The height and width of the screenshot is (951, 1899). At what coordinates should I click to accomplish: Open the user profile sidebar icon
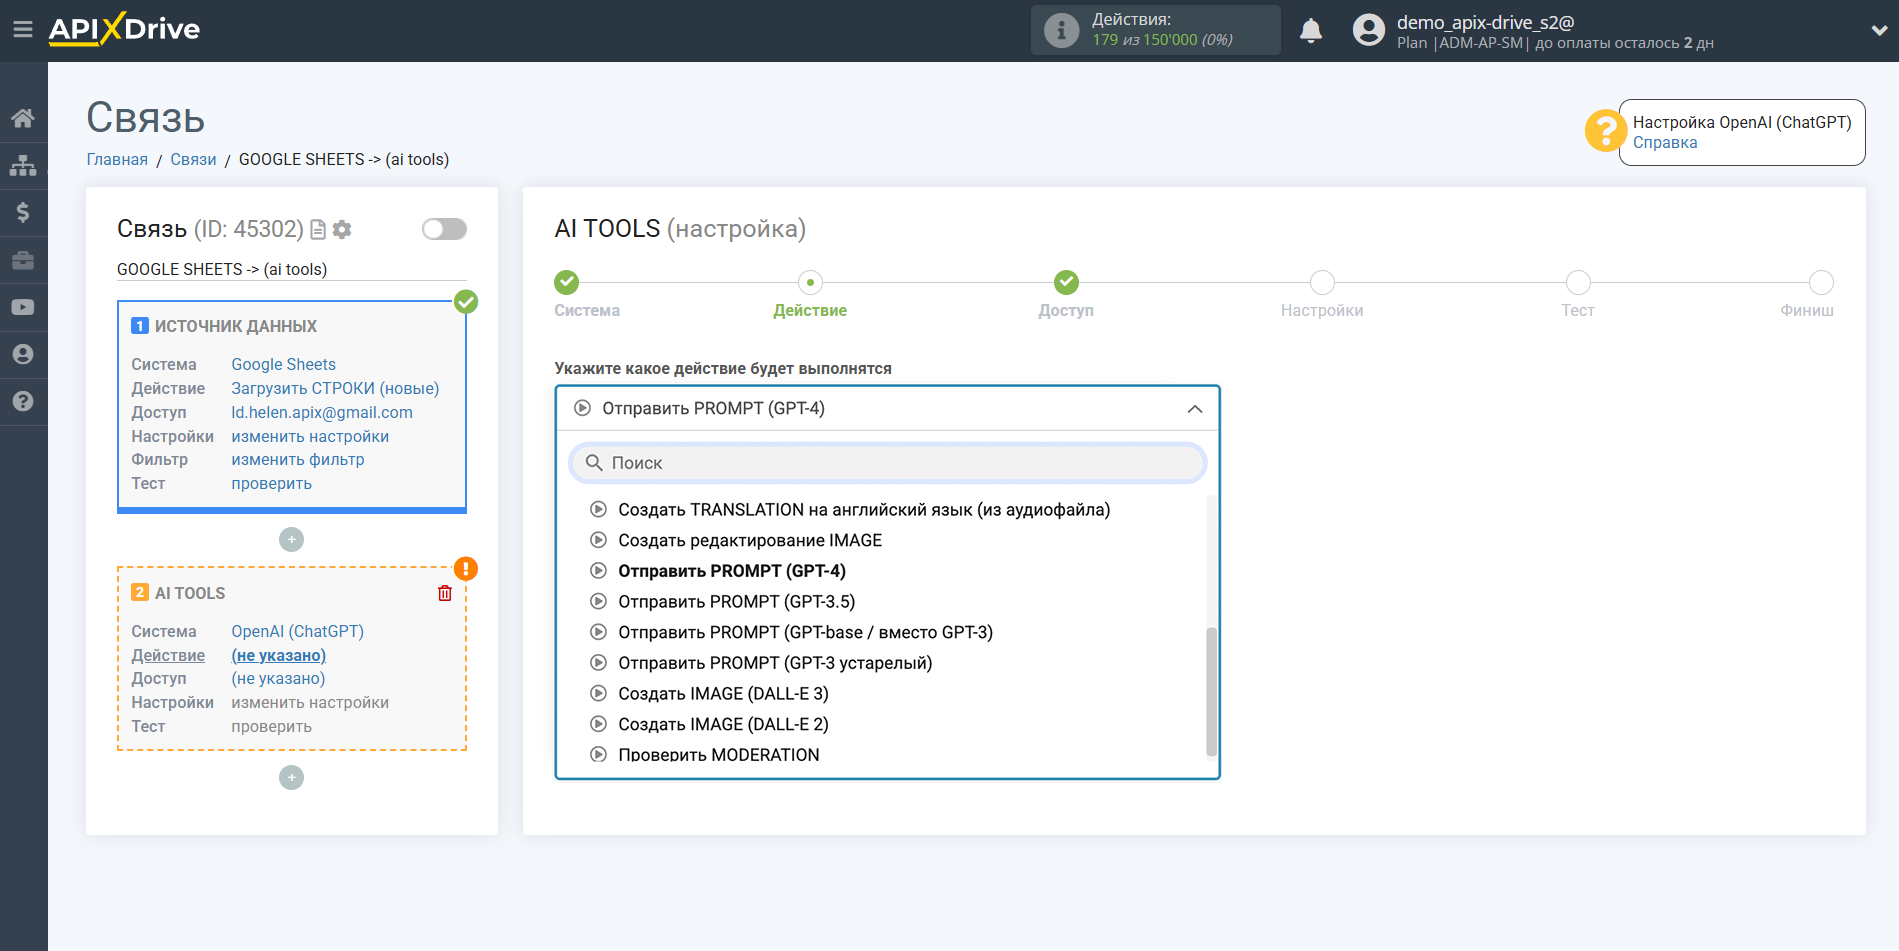(x=23, y=354)
